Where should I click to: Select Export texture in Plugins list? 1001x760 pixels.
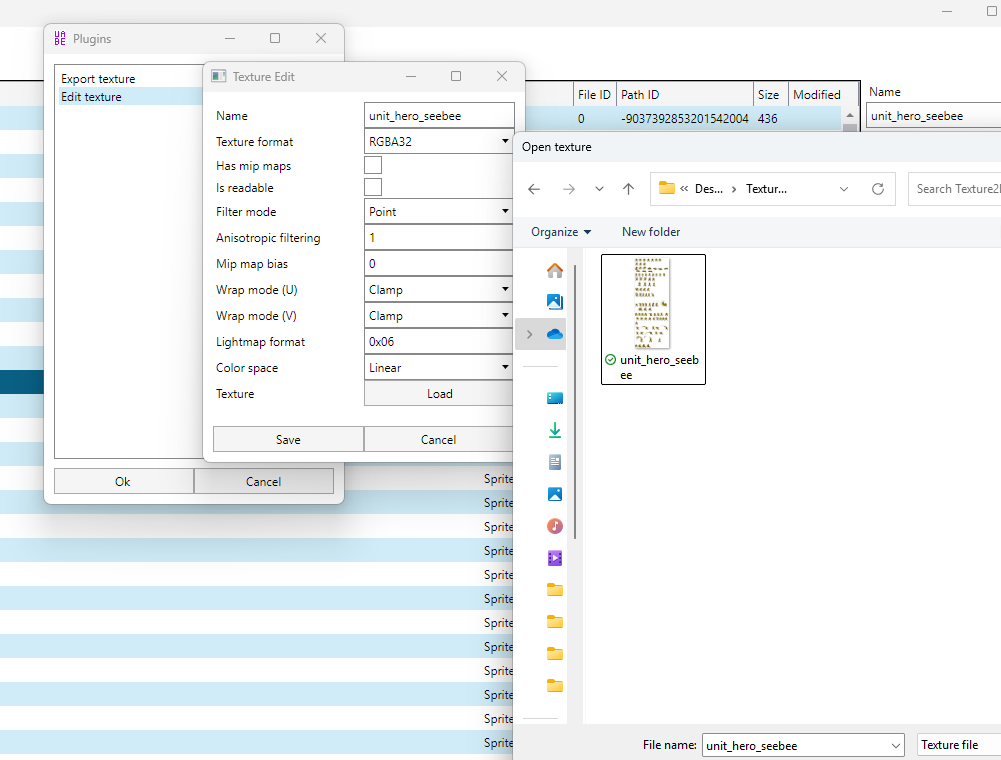pyautogui.click(x=98, y=79)
